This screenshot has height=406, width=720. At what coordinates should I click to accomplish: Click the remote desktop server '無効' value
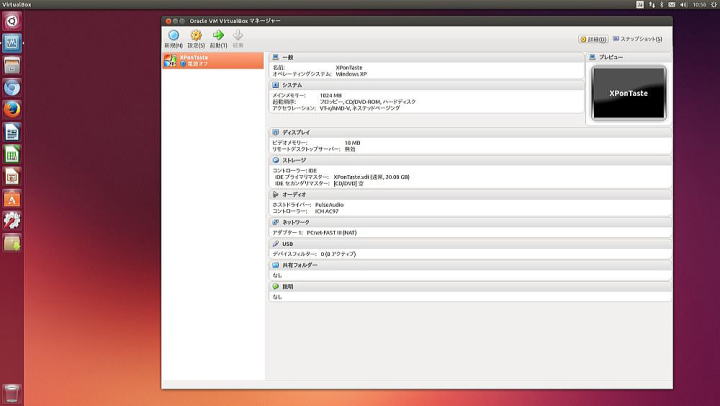(350, 149)
